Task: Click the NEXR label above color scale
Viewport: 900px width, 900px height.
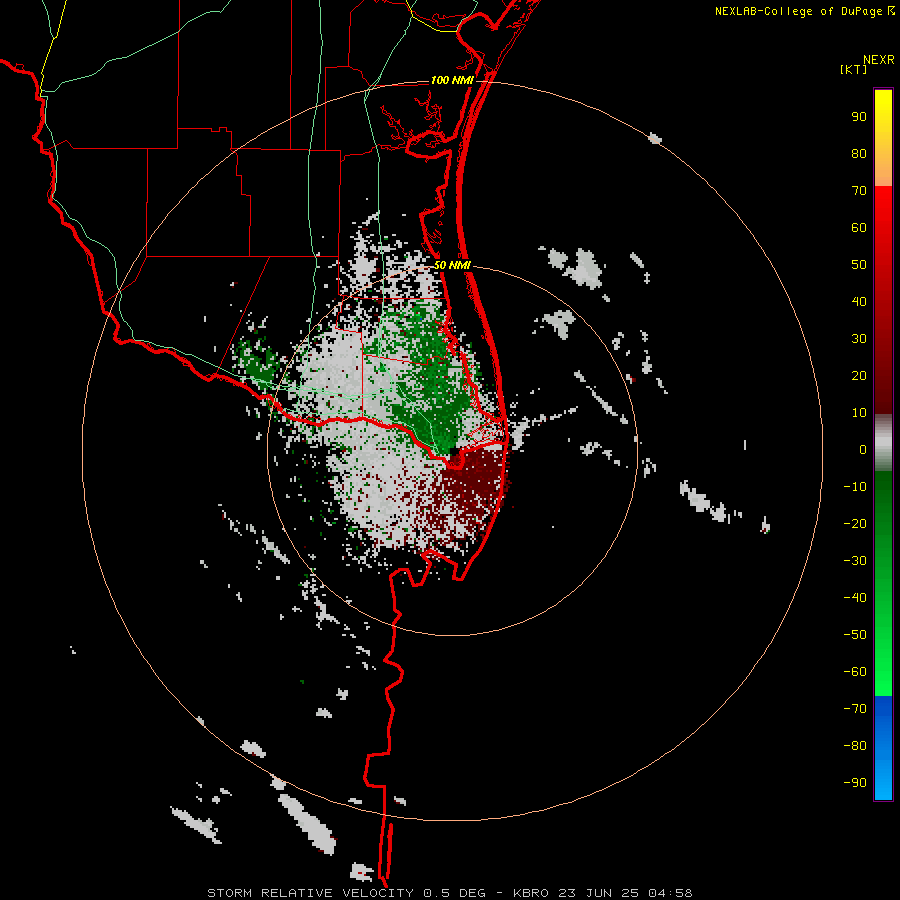Action: click(x=879, y=60)
